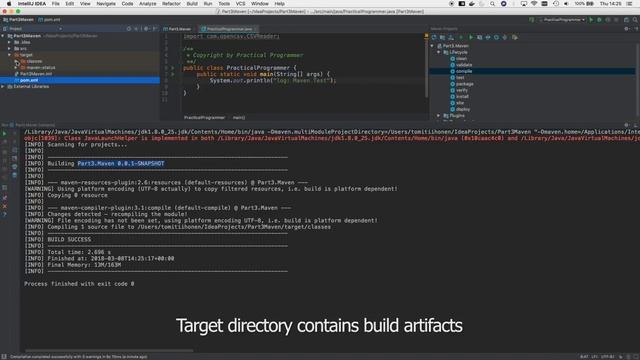This screenshot has width=640, height=360.
Task: Open Apple menu
Action: 9,4
